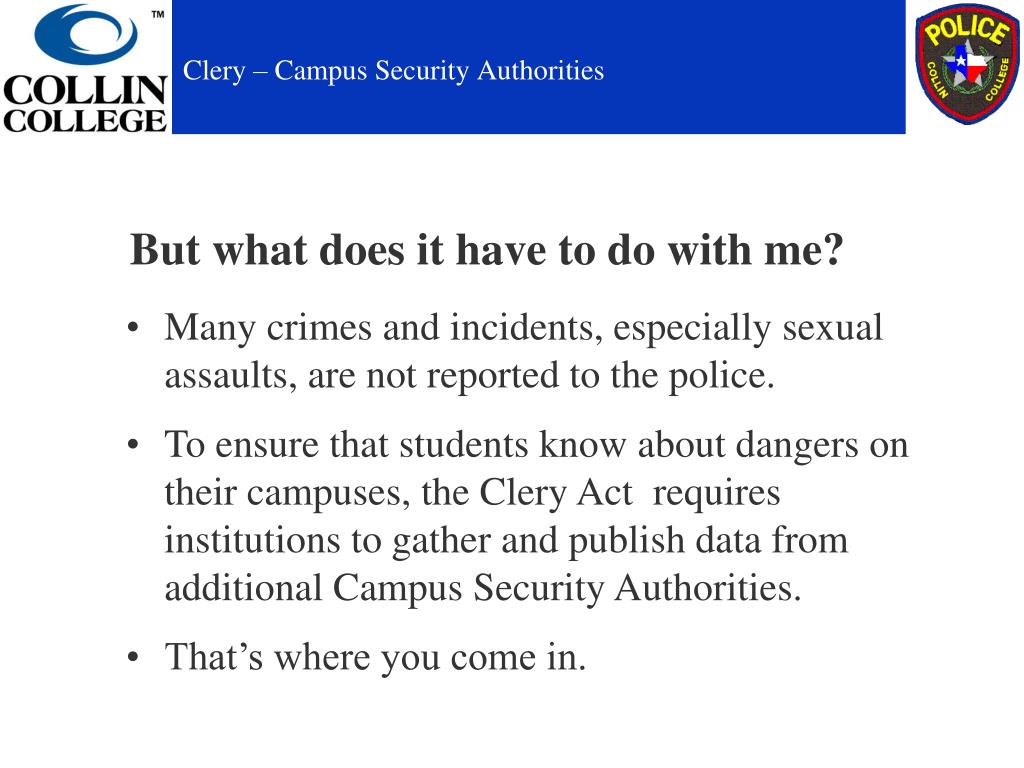
Task: Select the second bullet point marker
Action: 133,445
